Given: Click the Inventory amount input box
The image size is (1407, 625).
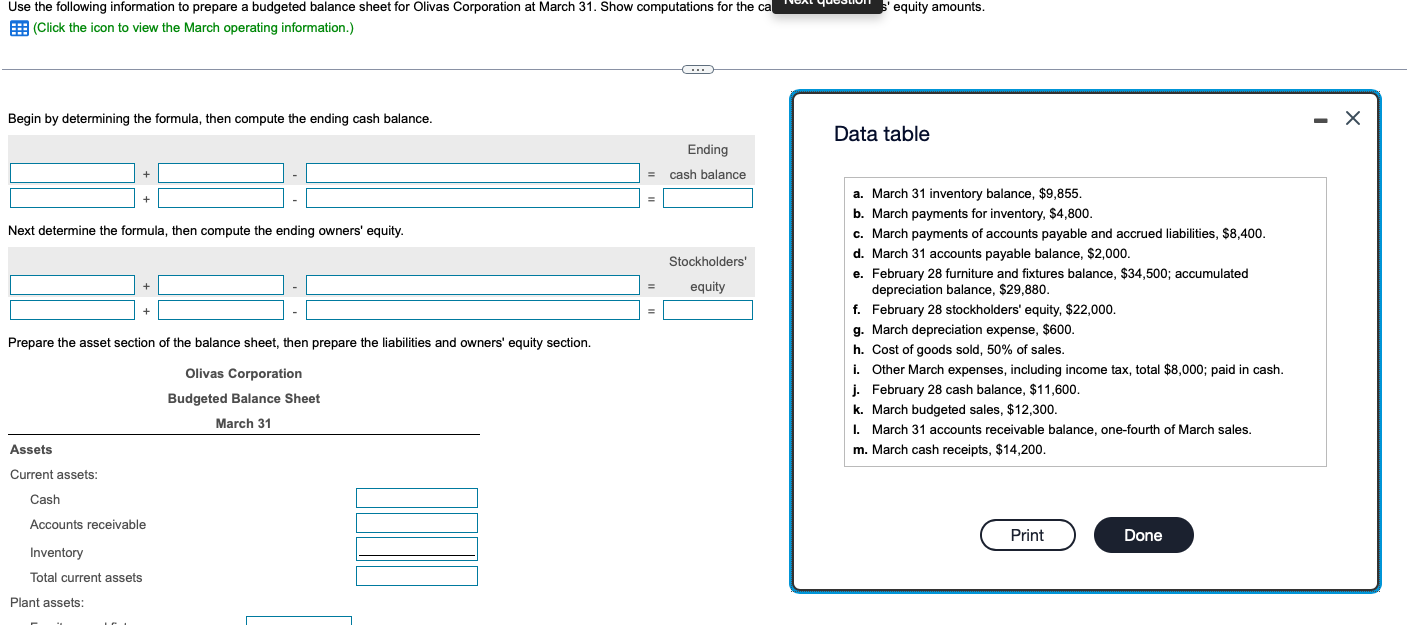Looking at the screenshot, I should [416, 548].
